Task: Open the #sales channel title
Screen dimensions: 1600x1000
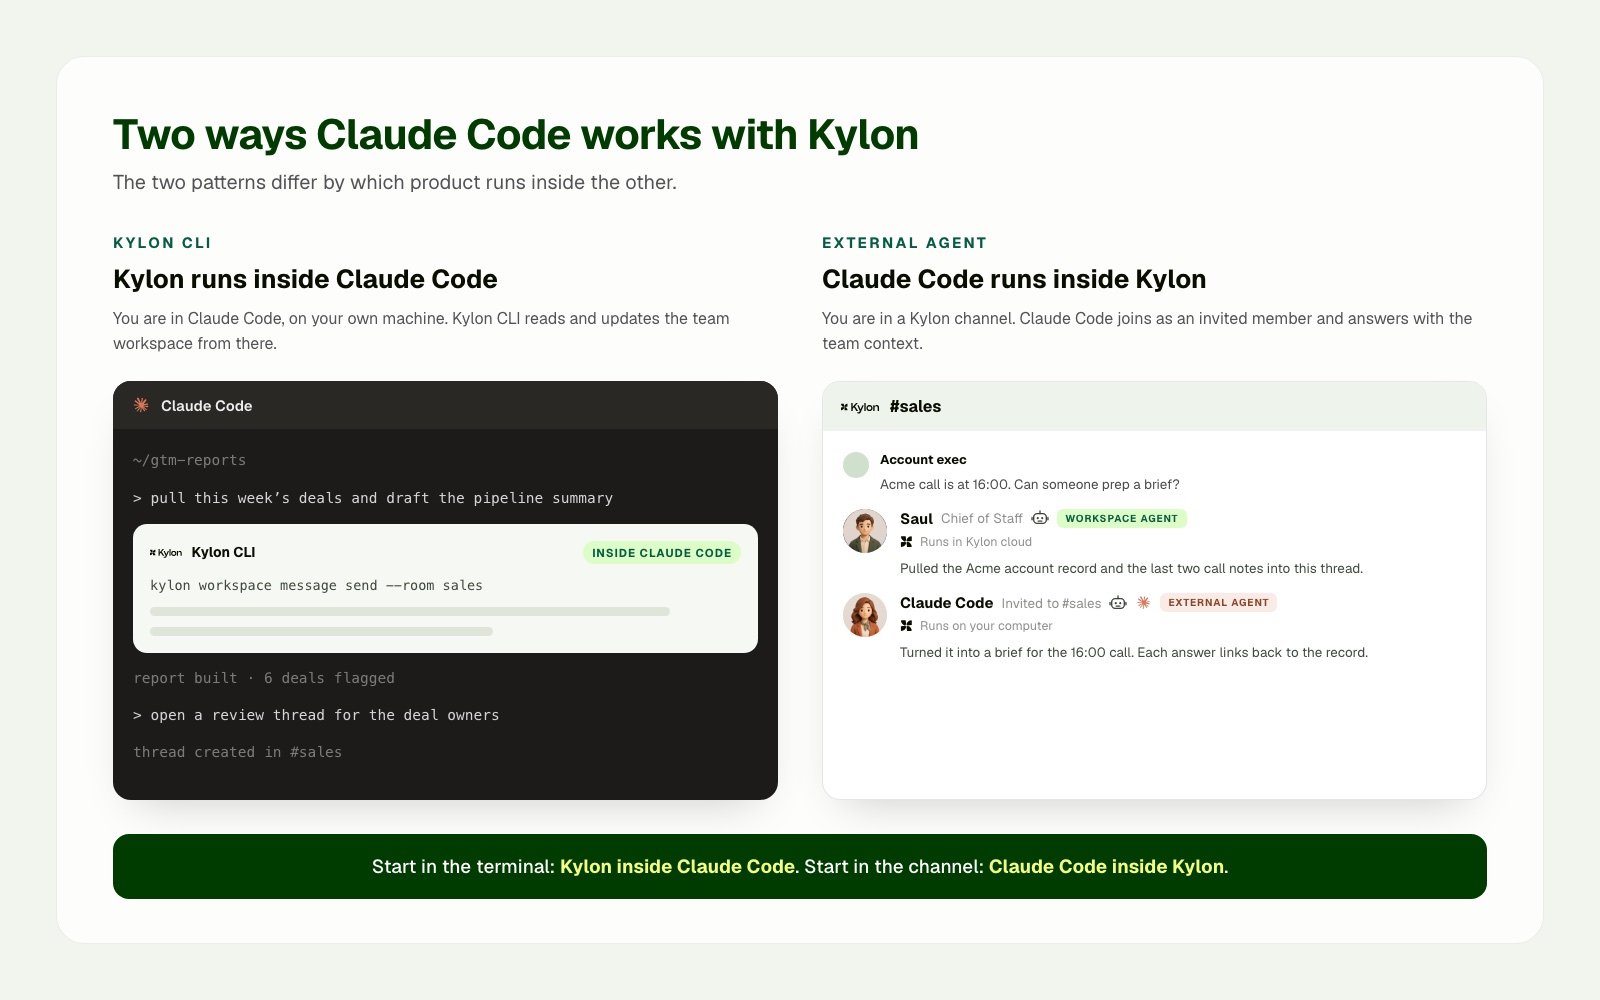Action: point(915,406)
